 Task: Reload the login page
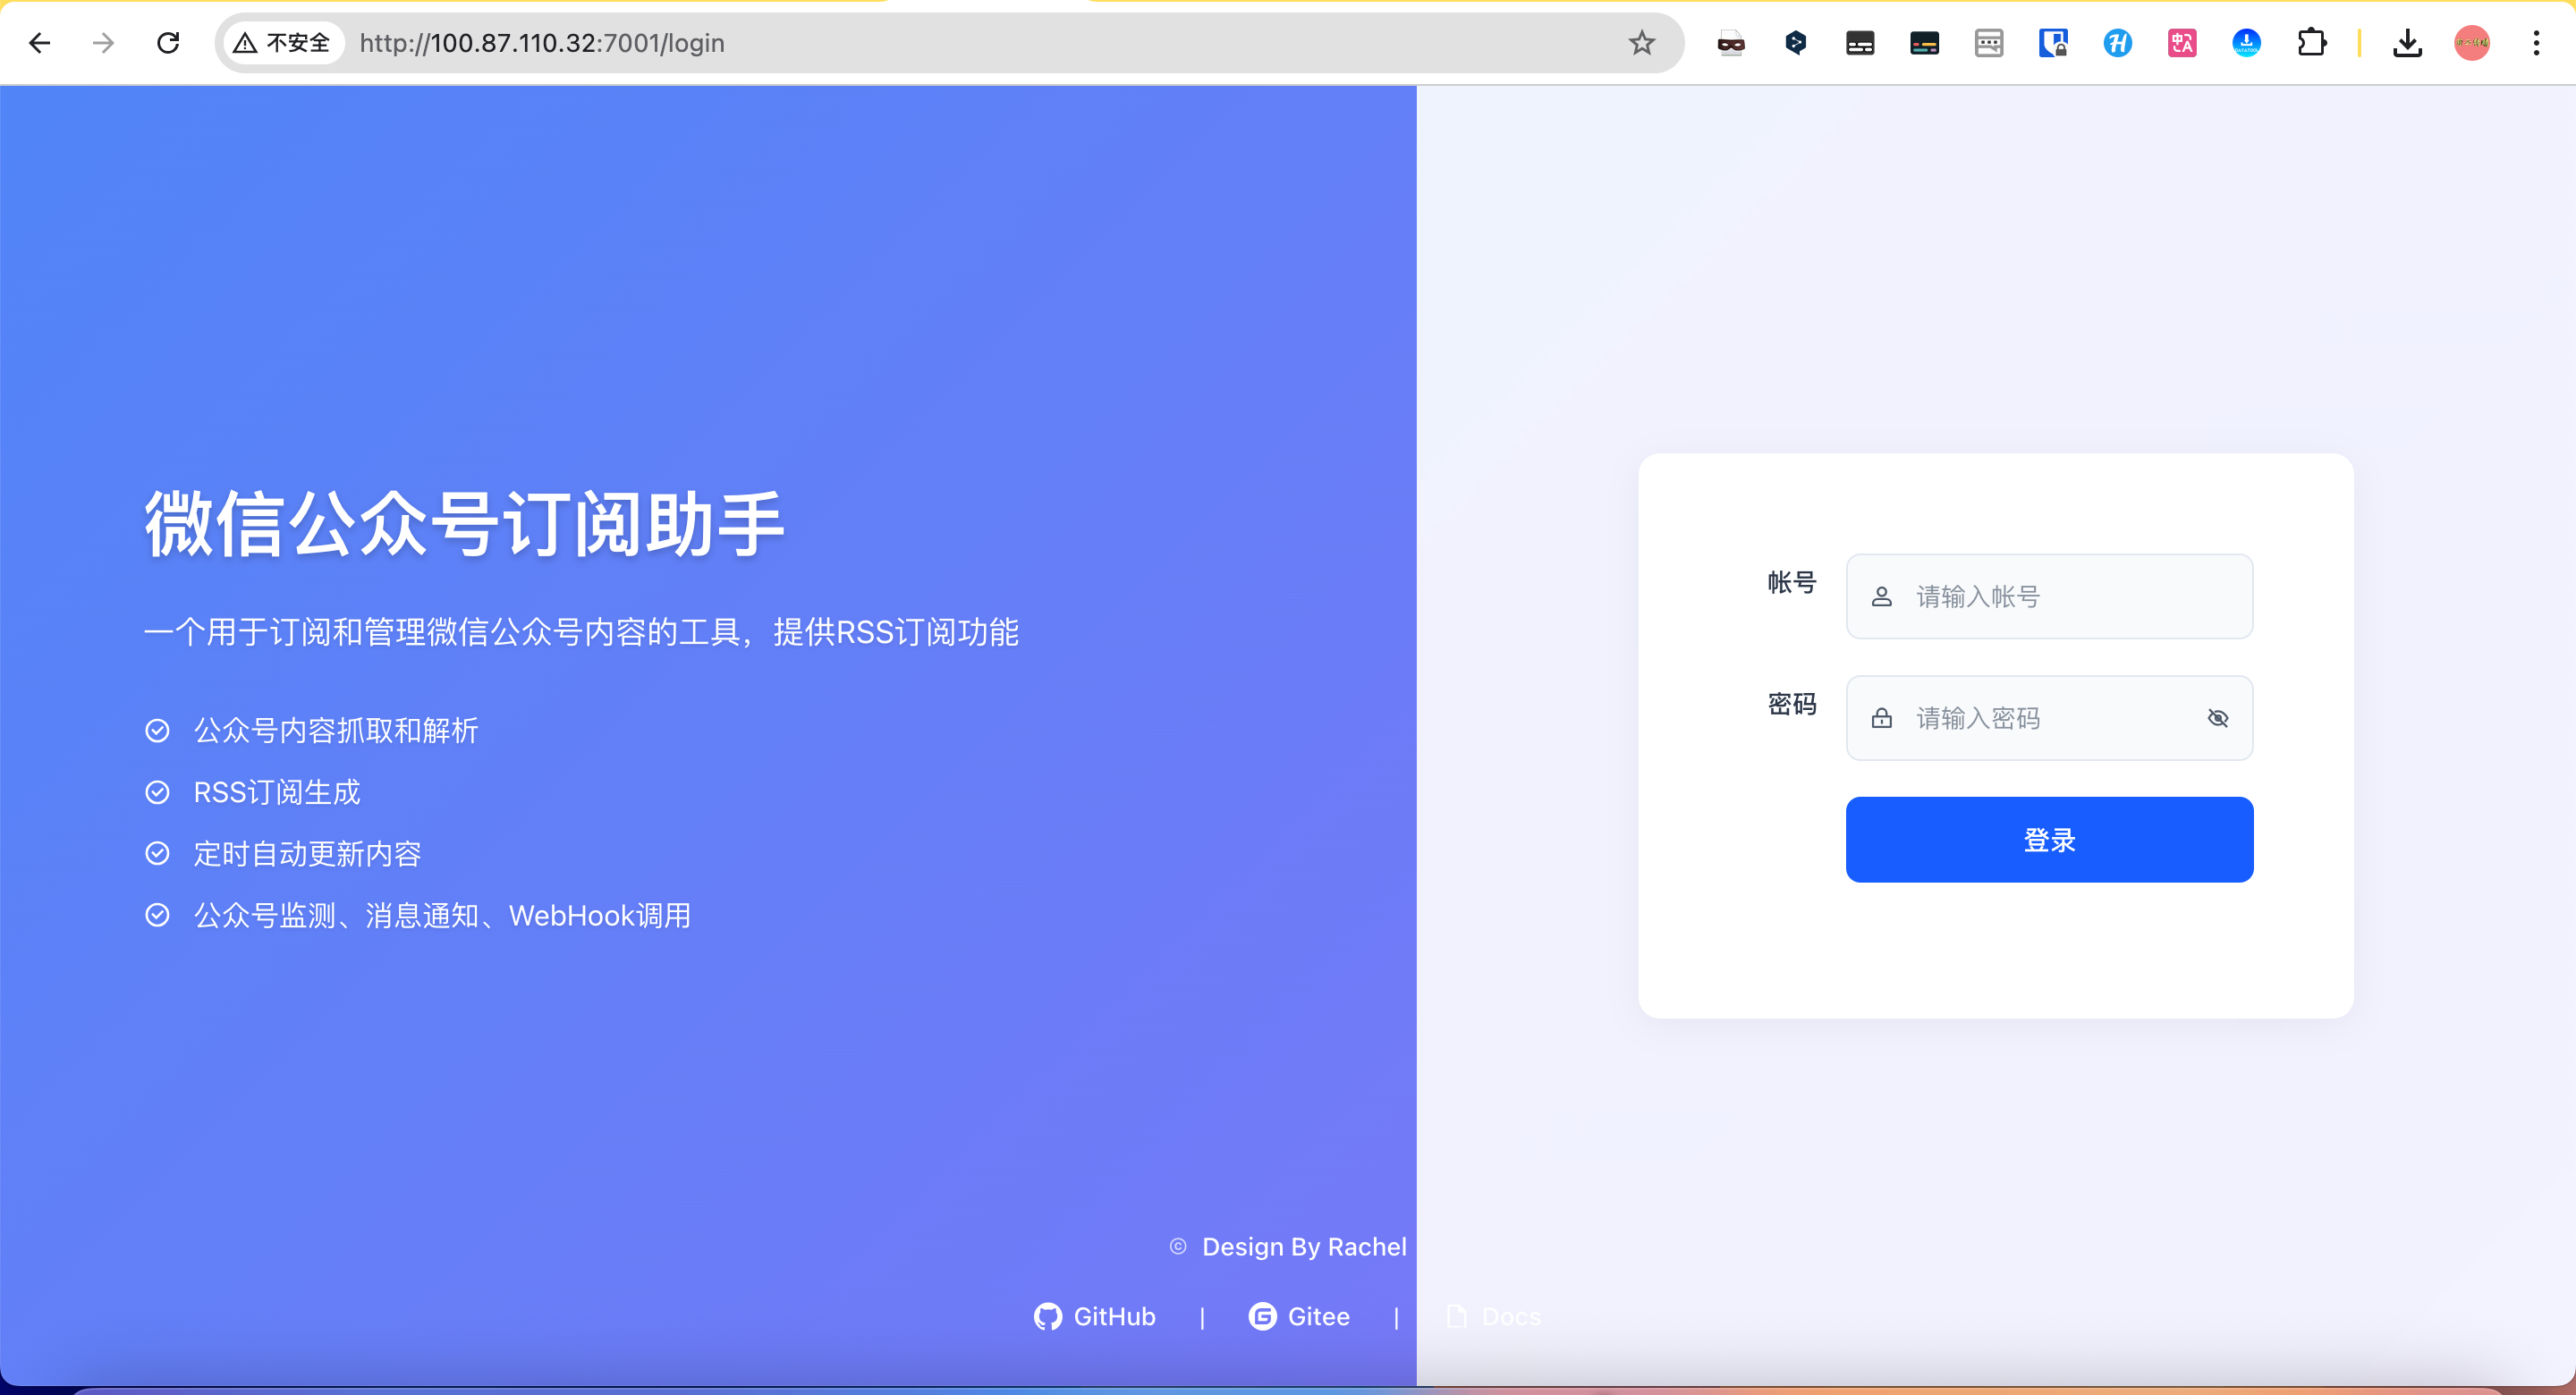click(168, 43)
